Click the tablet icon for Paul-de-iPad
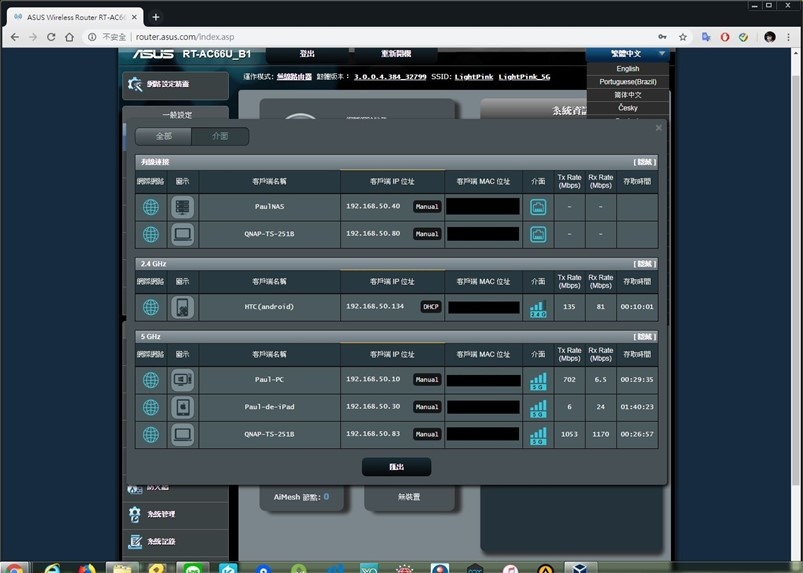The height and width of the screenshot is (573, 803). (x=182, y=407)
